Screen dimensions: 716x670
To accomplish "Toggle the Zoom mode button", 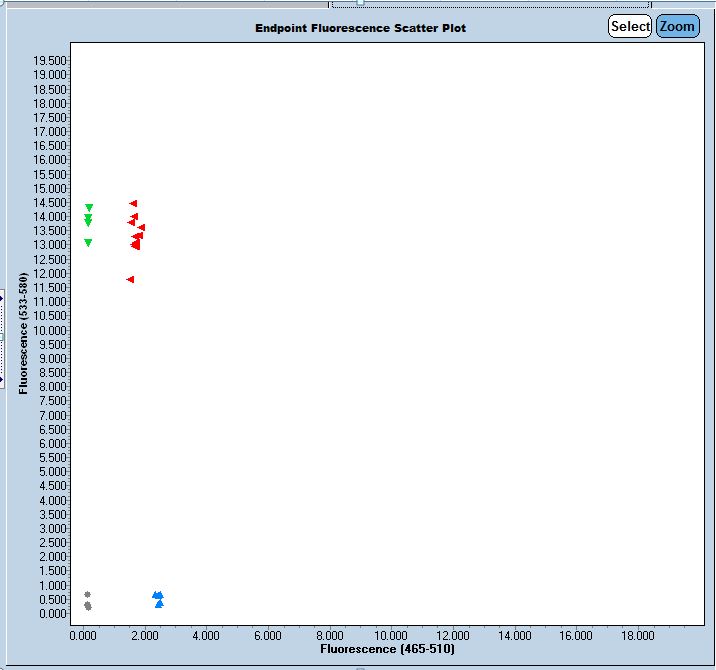I will click(677, 27).
